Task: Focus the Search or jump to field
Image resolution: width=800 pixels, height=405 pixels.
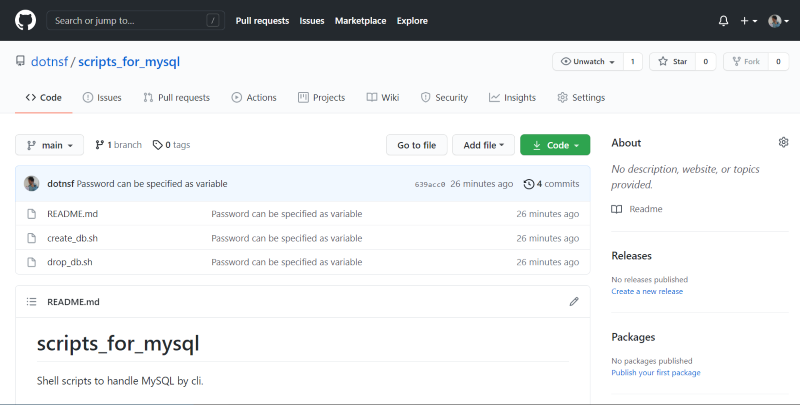Action: (x=135, y=20)
